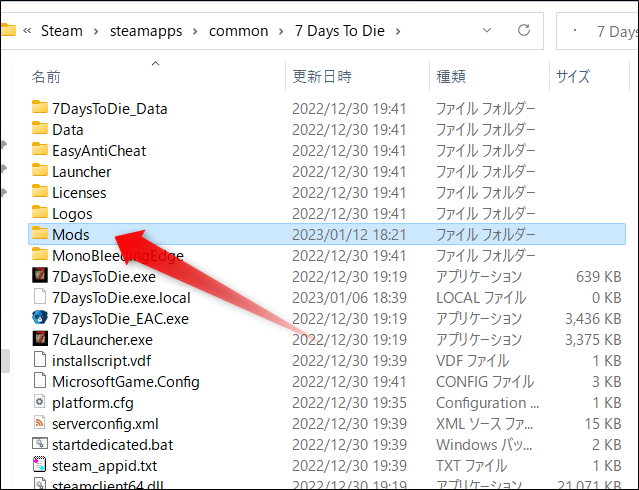Go to the common breadcrumb folder
This screenshot has width=639, height=490.
[x=238, y=31]
